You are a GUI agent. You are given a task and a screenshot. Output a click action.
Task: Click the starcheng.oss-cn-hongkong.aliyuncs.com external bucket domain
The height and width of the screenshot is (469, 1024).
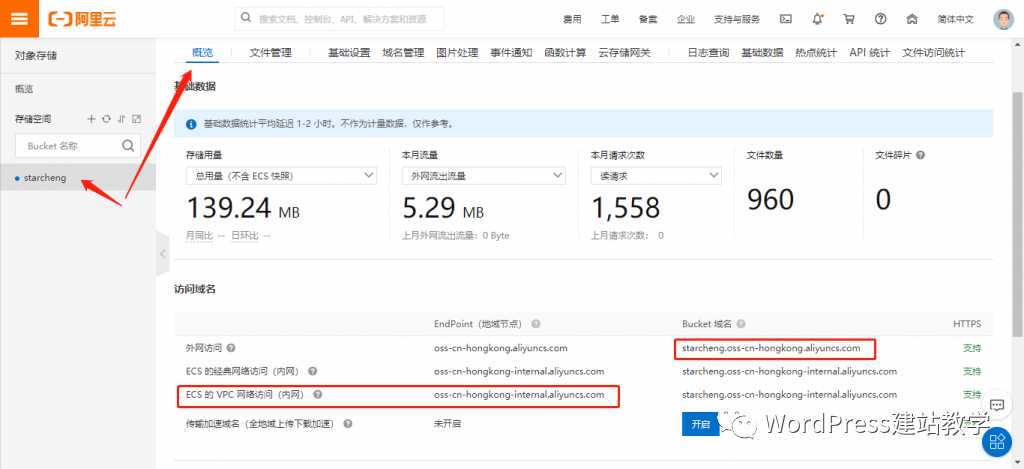(771, 348)
